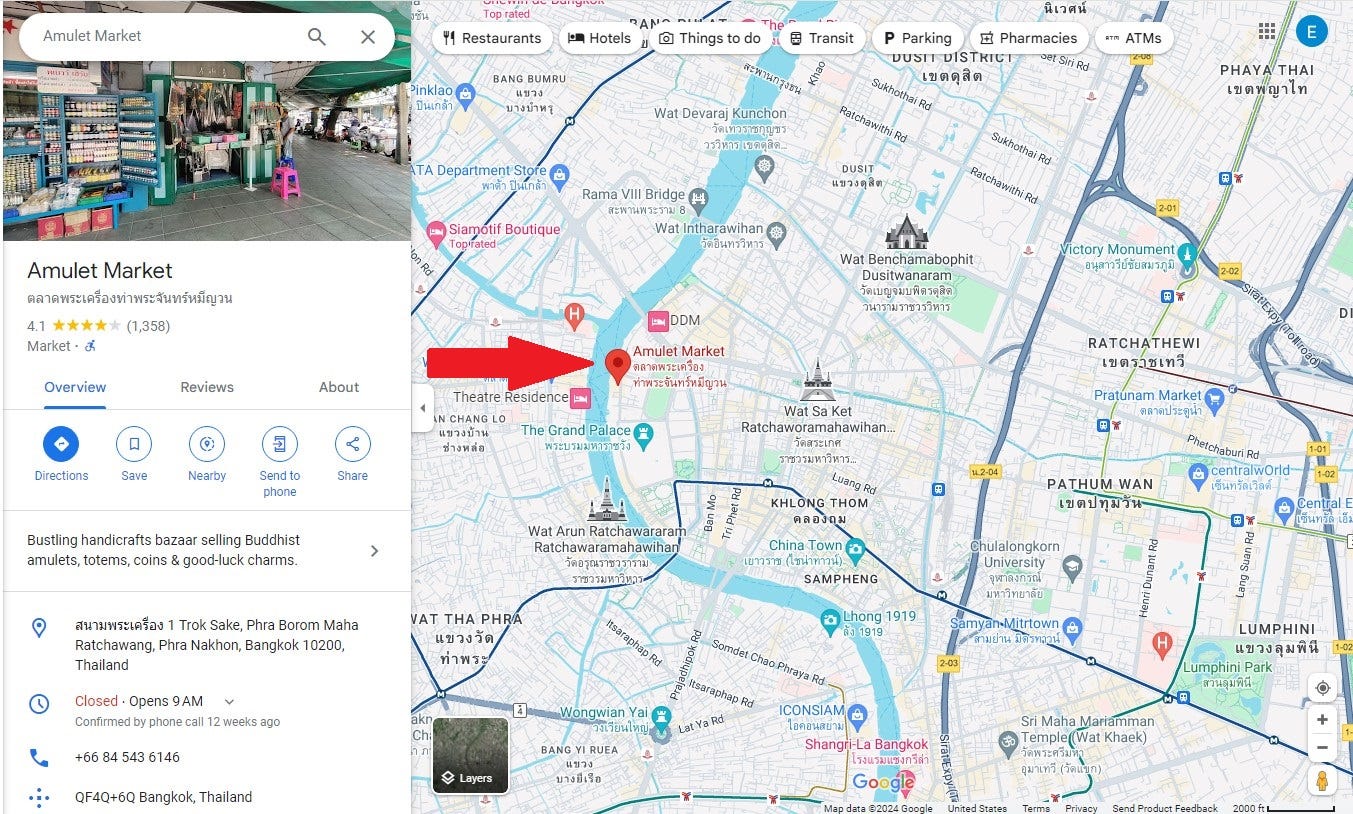Click the China Town camera marker
Viewport: 1353px width, 814px height.
(x=854, y=549)
